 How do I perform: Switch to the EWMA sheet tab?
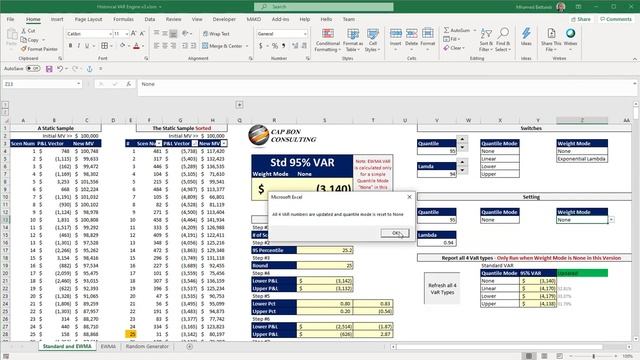point(108,347)
